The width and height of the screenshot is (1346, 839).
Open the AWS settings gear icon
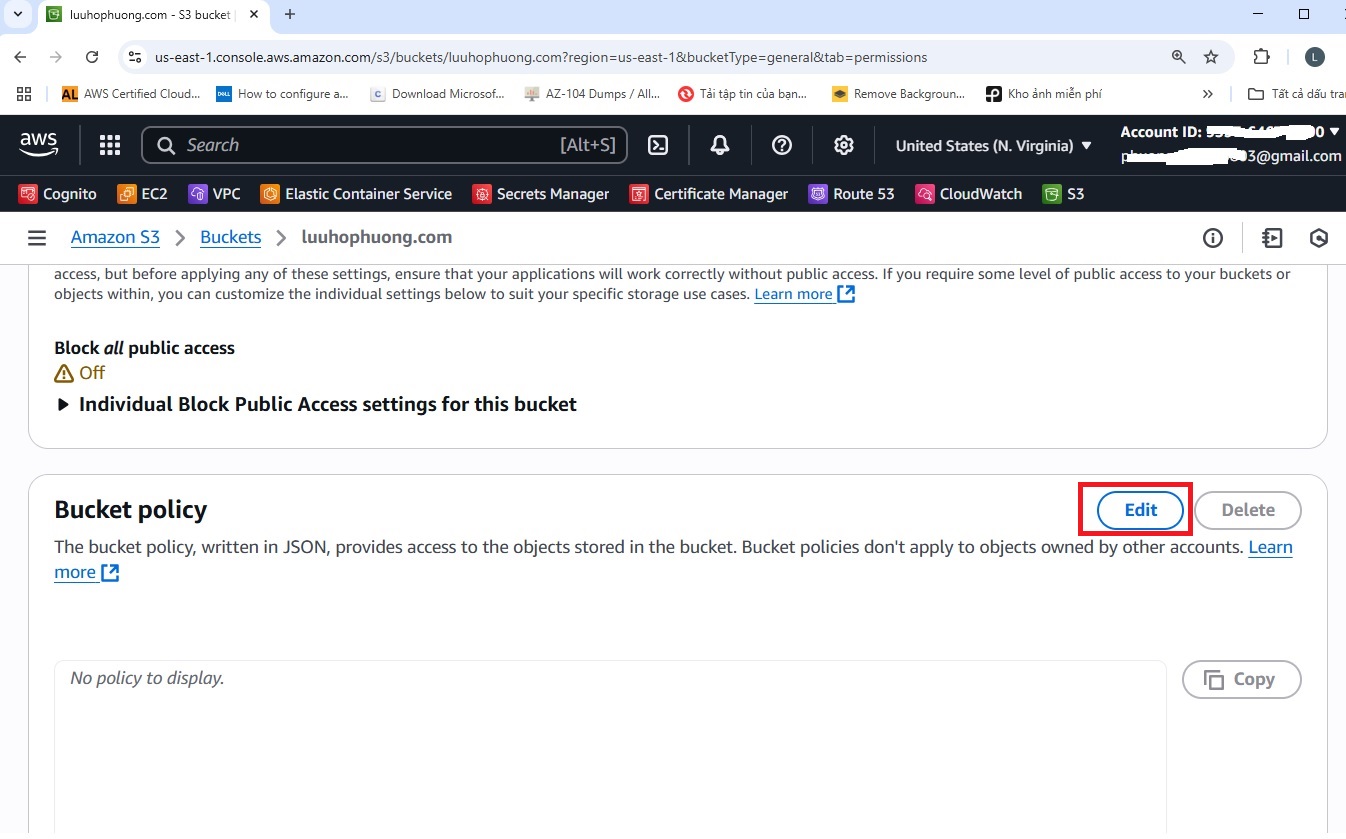(844, 145)
